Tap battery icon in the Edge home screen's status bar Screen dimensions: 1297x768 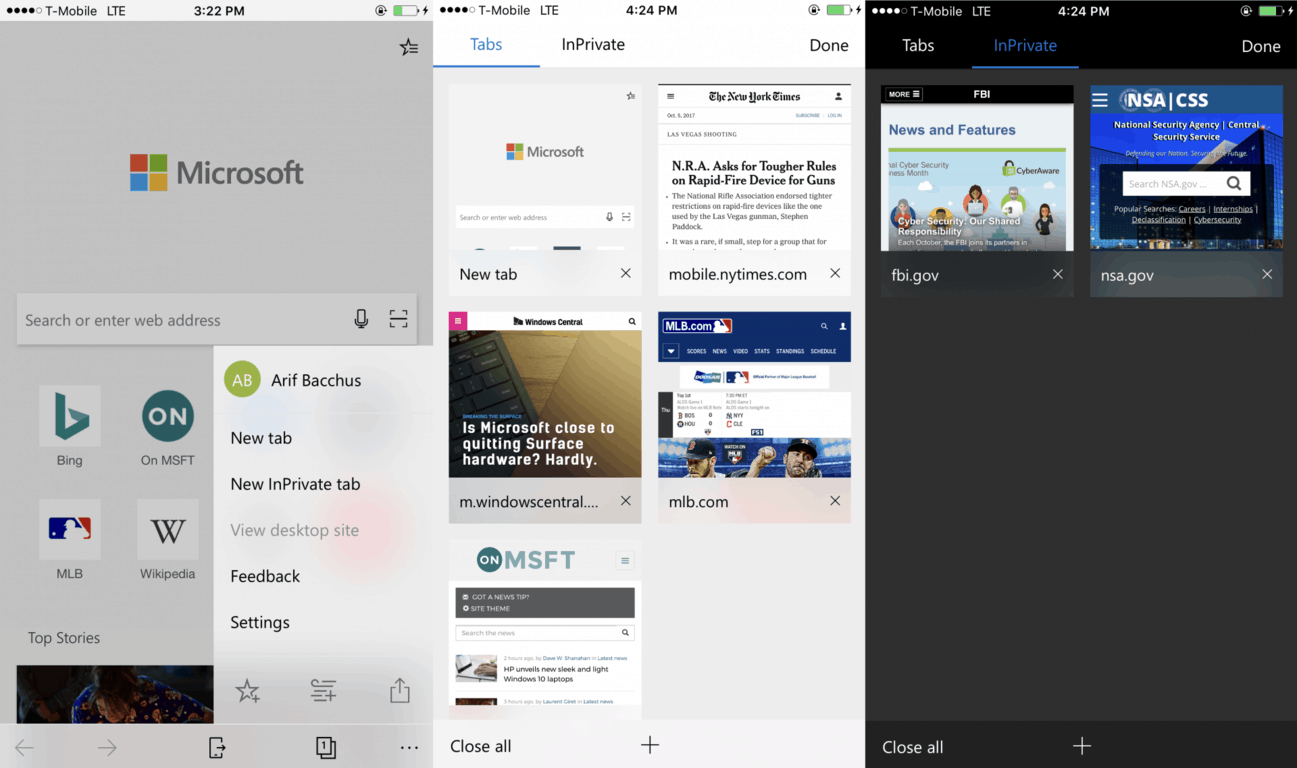click(406, 11)
